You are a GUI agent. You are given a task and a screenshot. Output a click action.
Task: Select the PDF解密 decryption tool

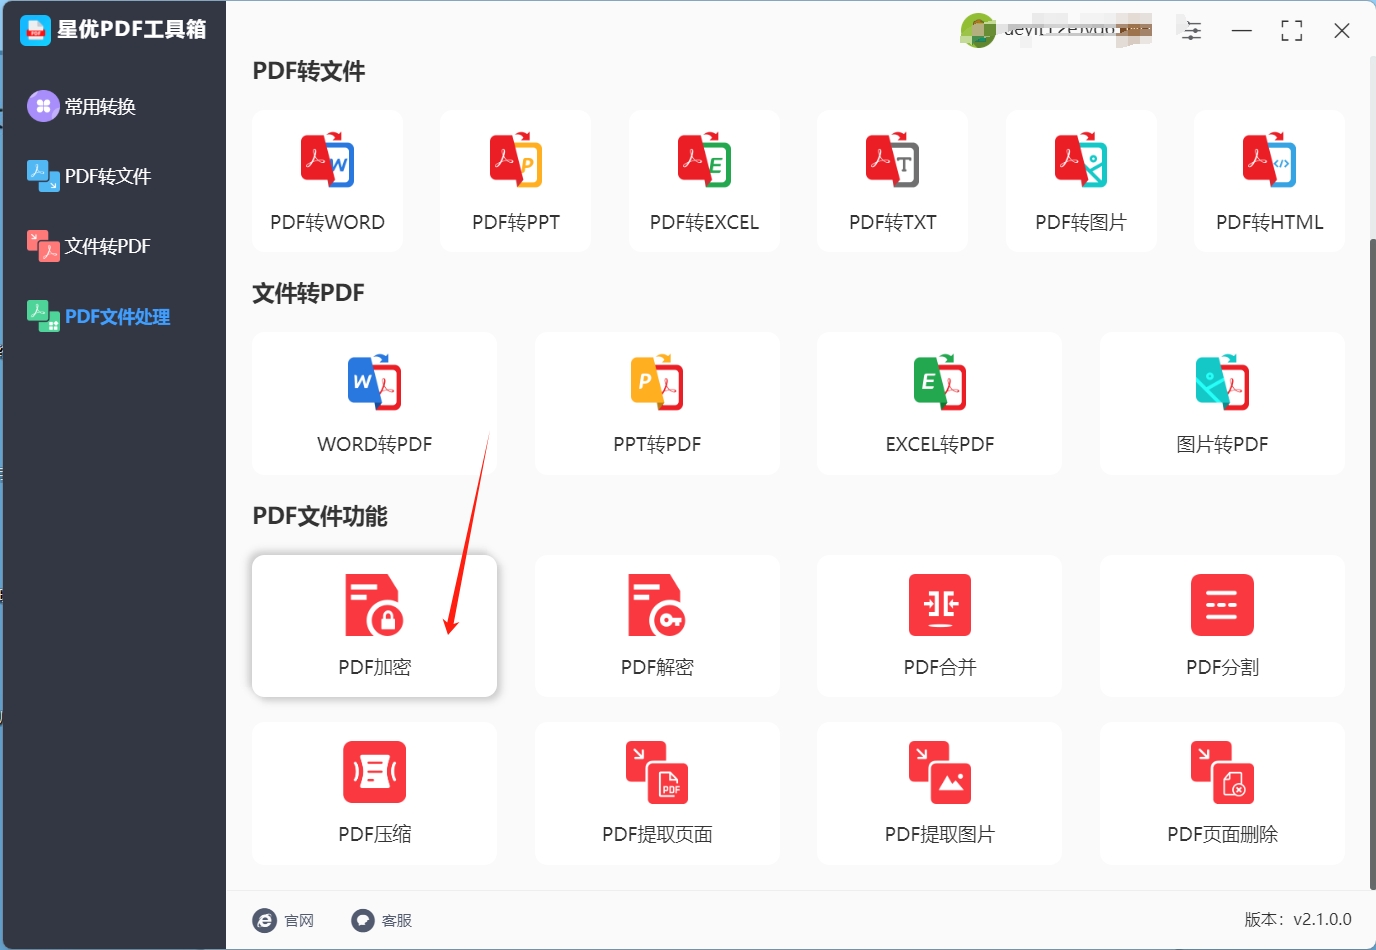tap(657, 626)
